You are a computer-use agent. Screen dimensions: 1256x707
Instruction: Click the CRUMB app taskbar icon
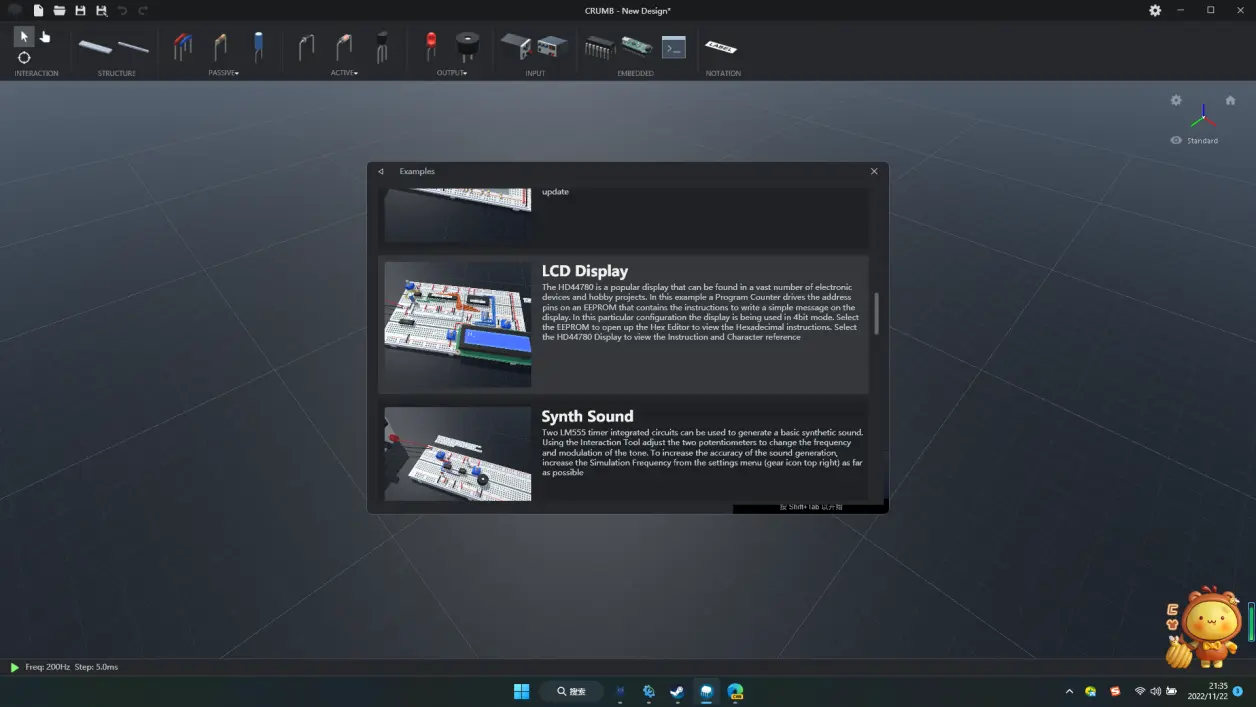706,691
